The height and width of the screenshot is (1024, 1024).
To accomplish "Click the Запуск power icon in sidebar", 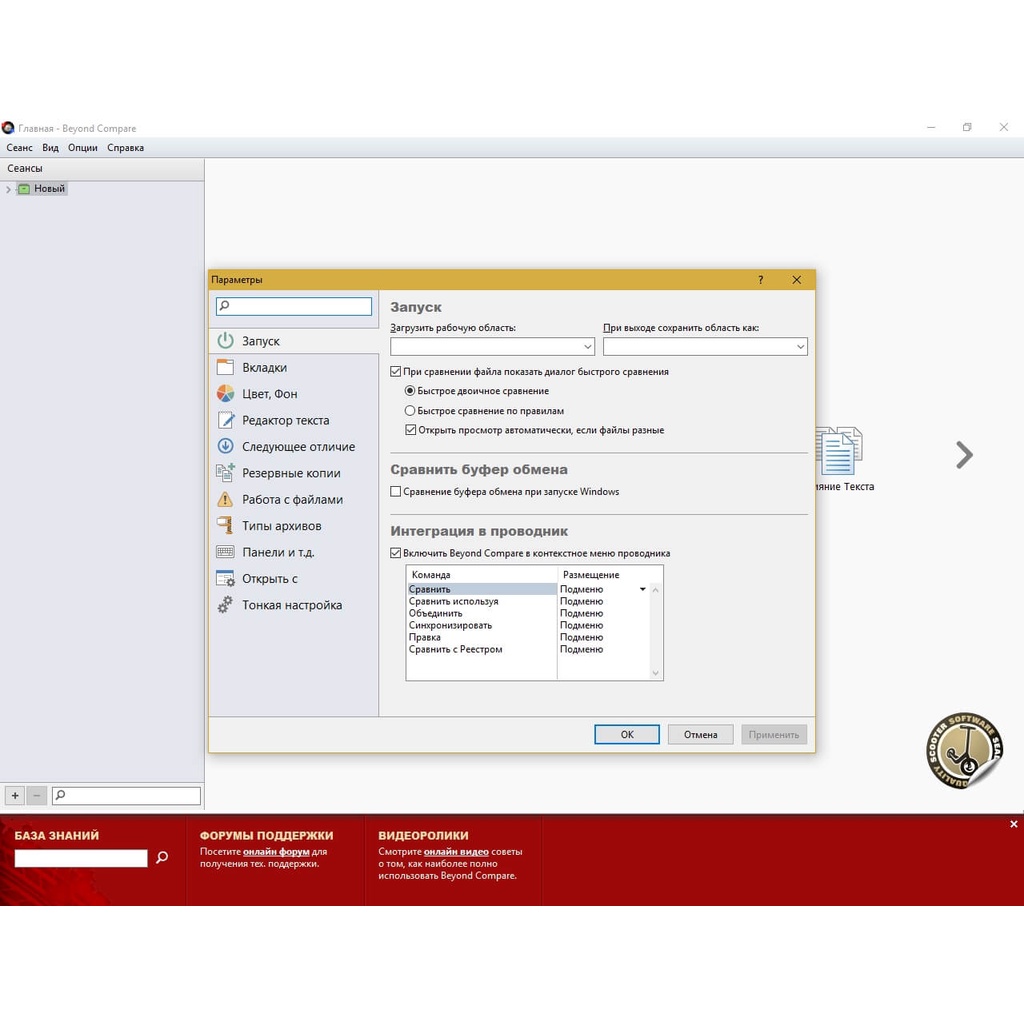I will [x=226, y=341].
